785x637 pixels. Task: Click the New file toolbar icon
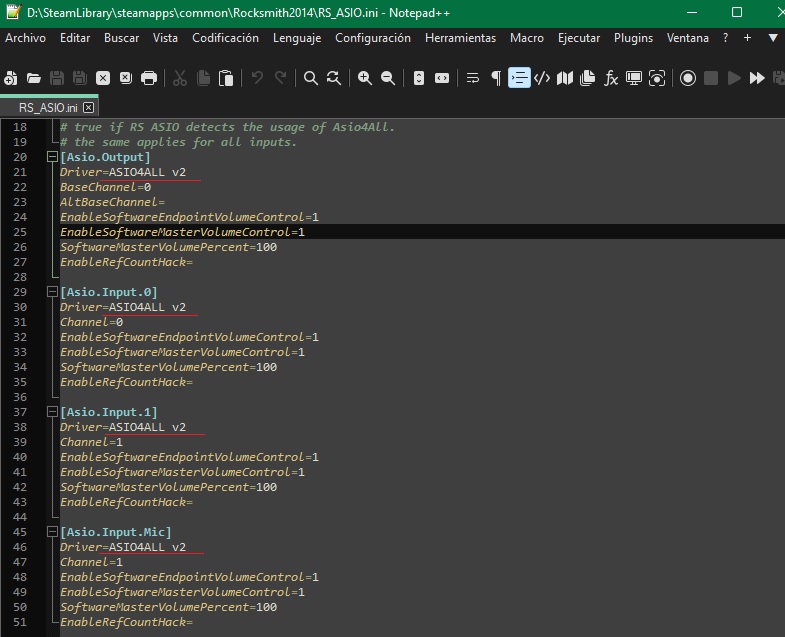11,78
